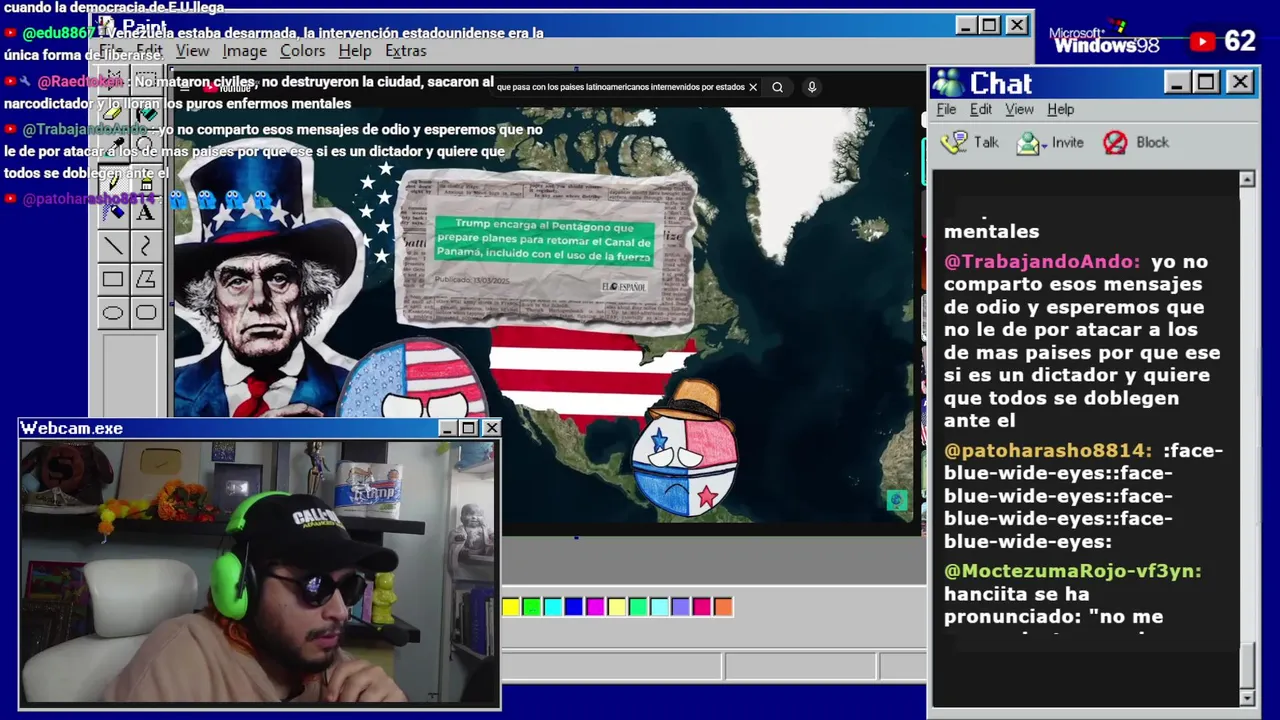
Task: Select the Pencil tool in Paint
Action: click(113, 180)
